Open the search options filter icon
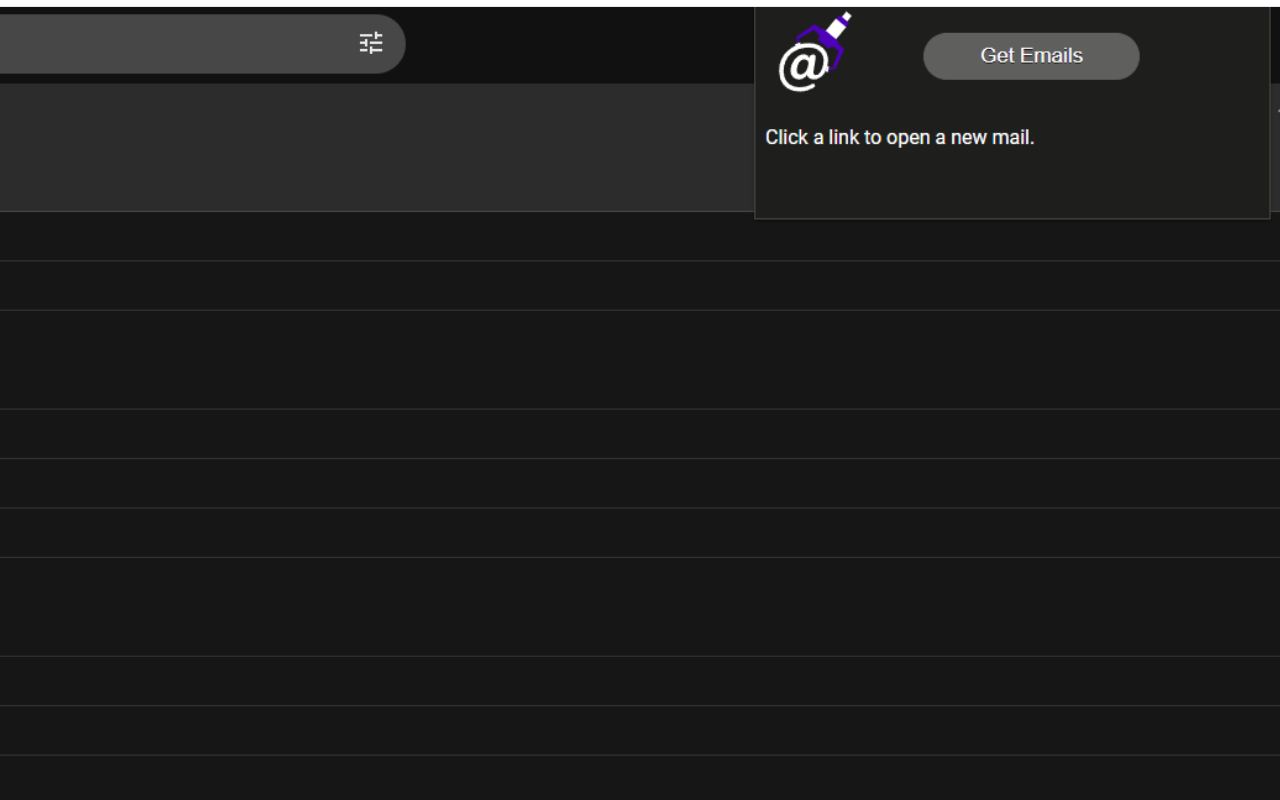The height and width of the screenshot is (800, 1280). tap(371, 43)
